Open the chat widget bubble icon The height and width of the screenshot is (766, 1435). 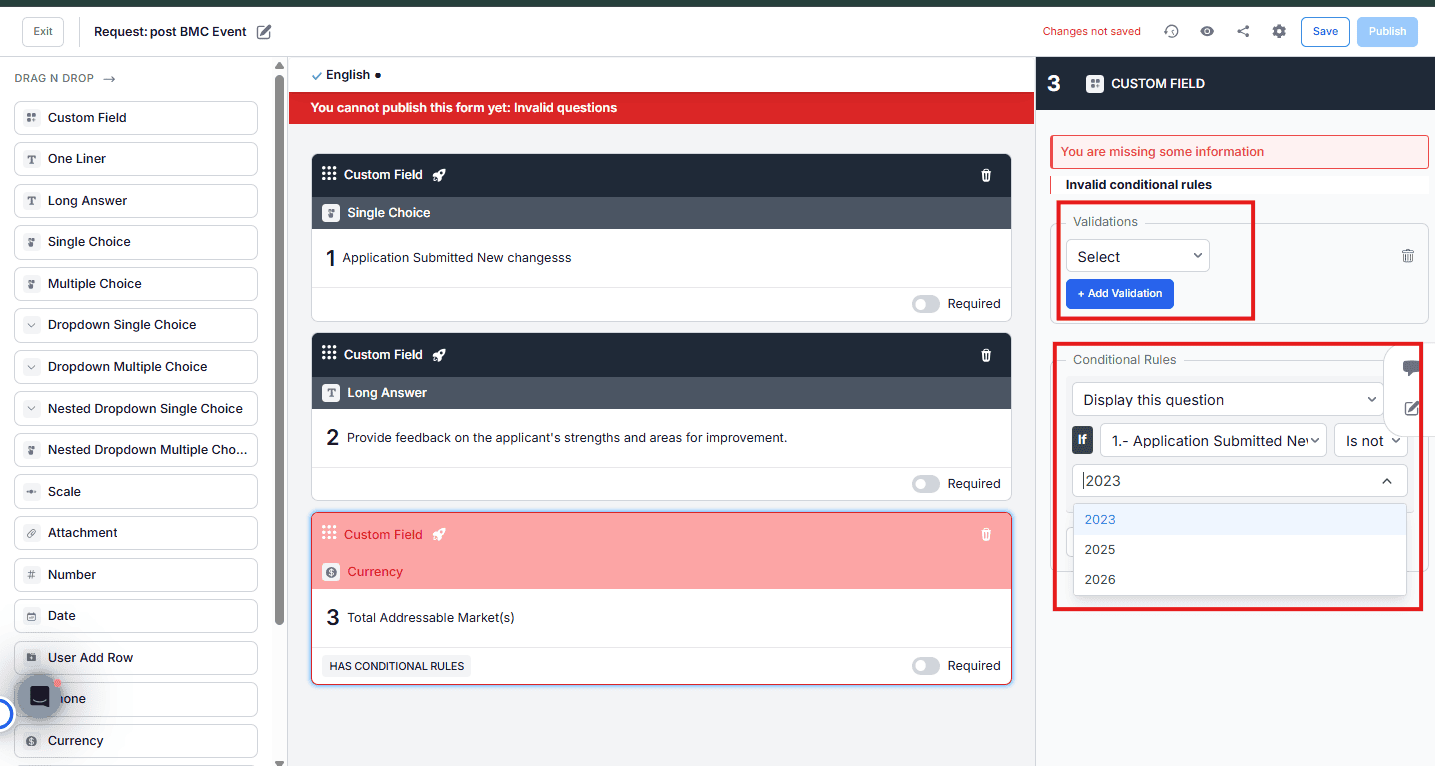pyautogui.click(x=40, y=697)
